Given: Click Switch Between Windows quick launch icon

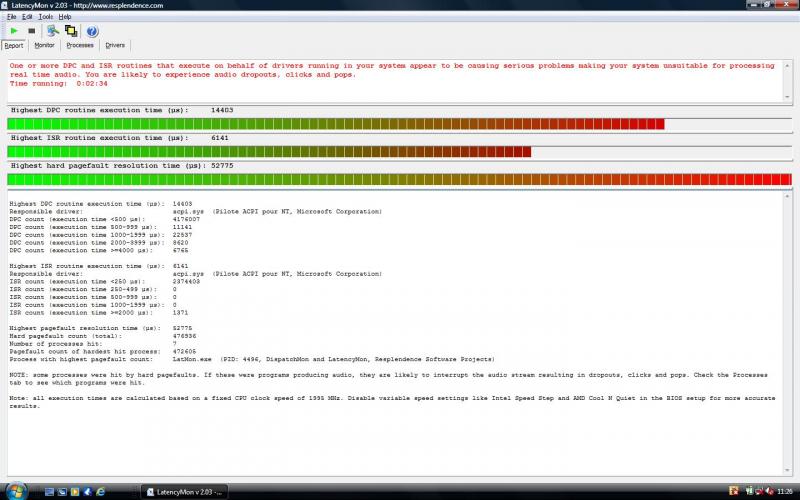Looking at the screenshot, I should 62,492.
